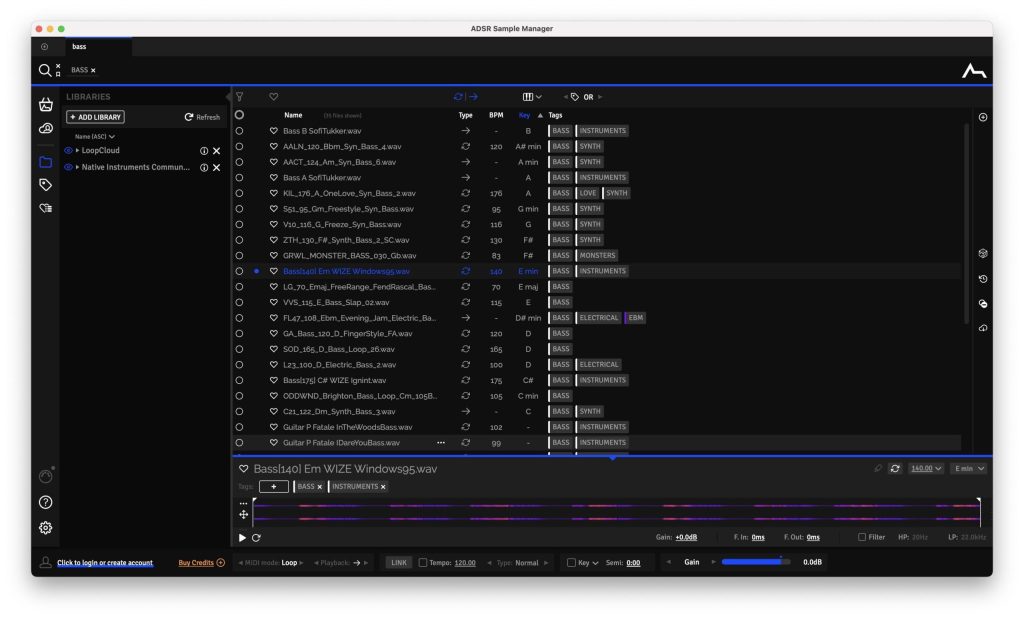This screenshot has height=618, width=1024.
Task: Click the login or create account link
Action: pyautogui.click(x=105, y=563)
